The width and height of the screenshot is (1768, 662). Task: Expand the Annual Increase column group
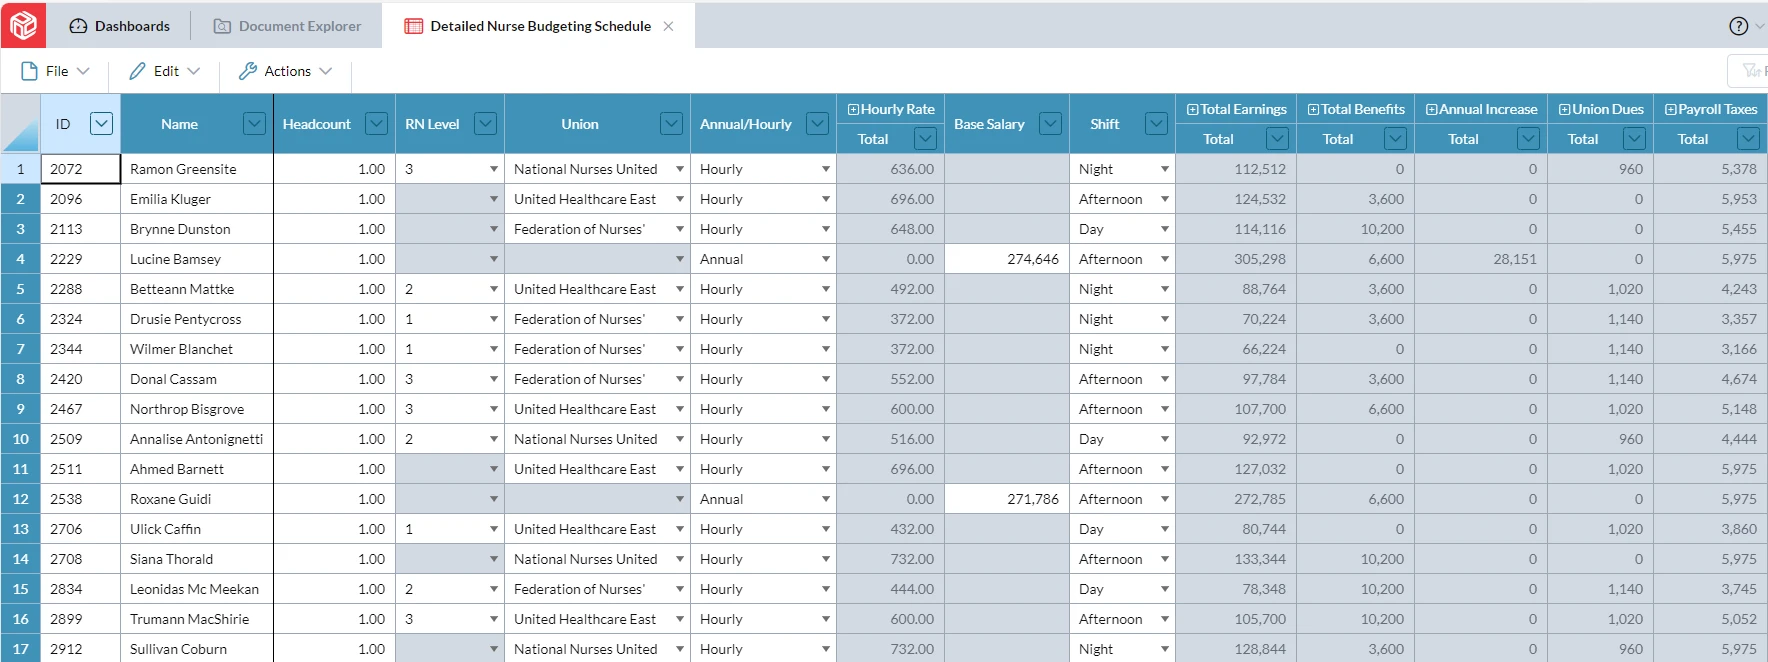coord(1431,110)
